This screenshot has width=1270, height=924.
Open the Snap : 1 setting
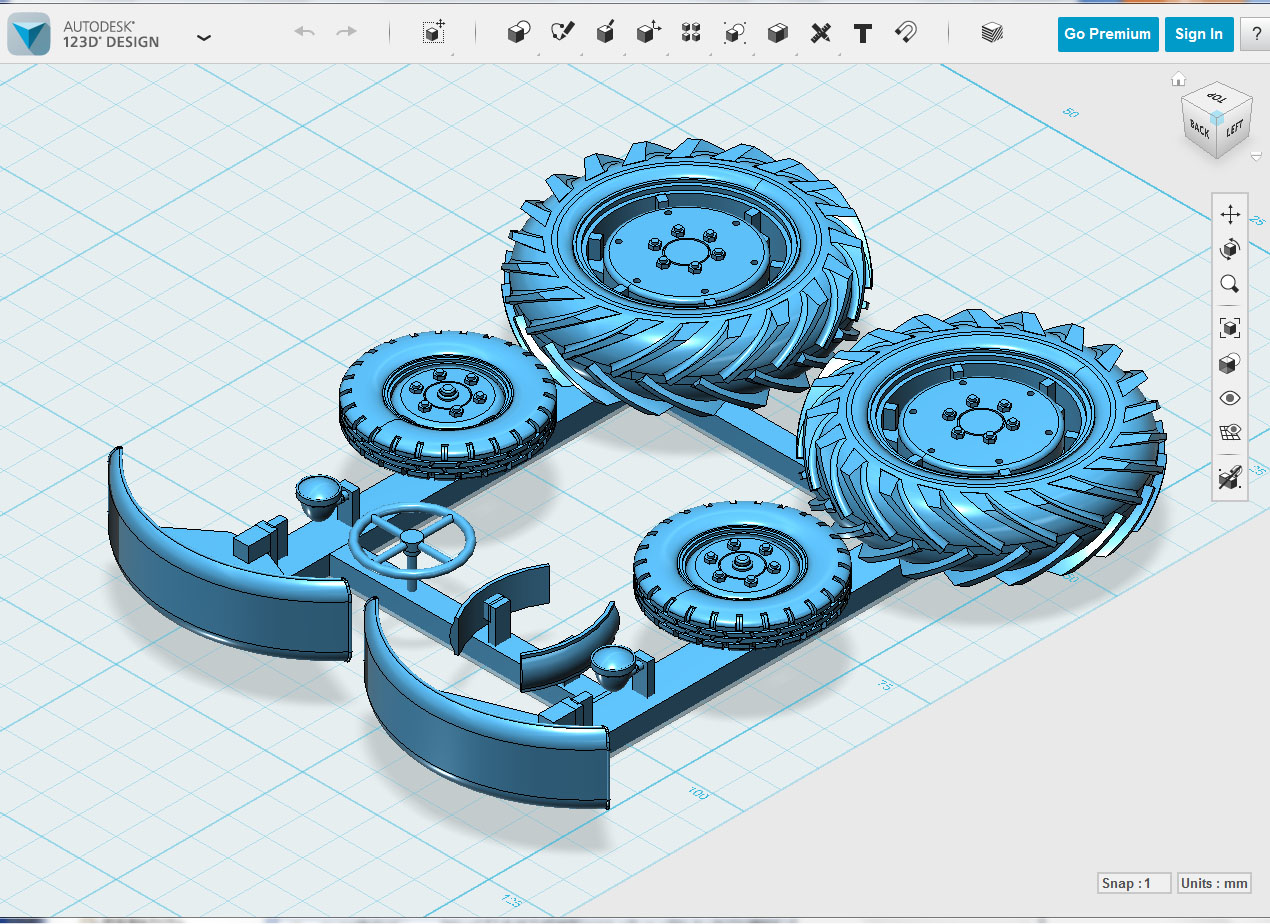click(x=1133, y=883)
